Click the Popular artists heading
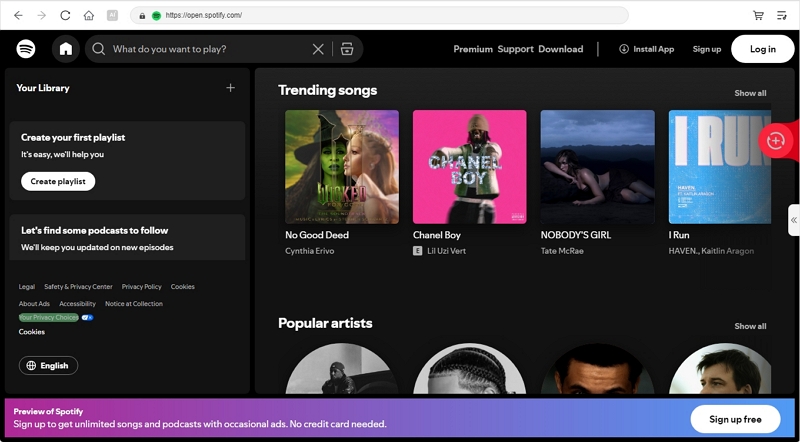Screen dimensions: 800x442 325,323
